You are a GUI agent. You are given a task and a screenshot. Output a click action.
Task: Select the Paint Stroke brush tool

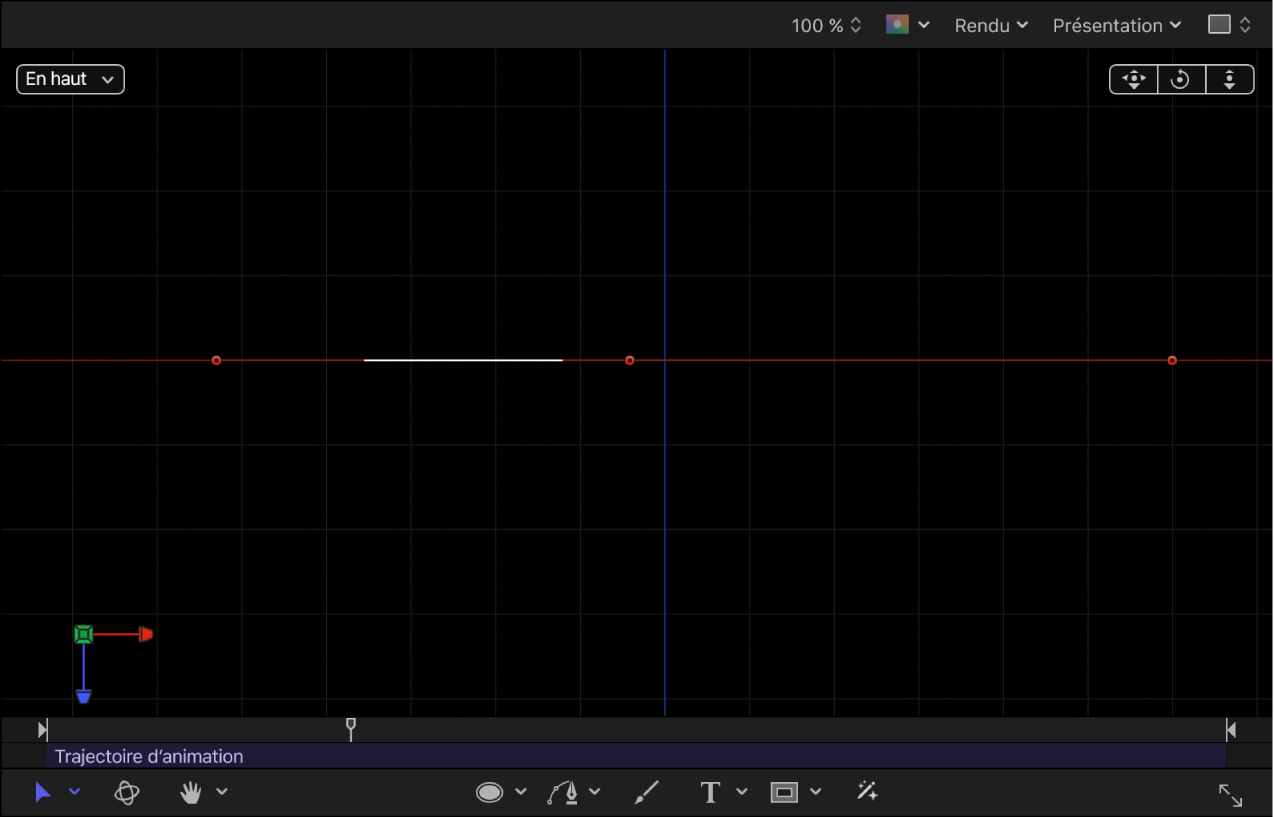click(x=647, y=793)
